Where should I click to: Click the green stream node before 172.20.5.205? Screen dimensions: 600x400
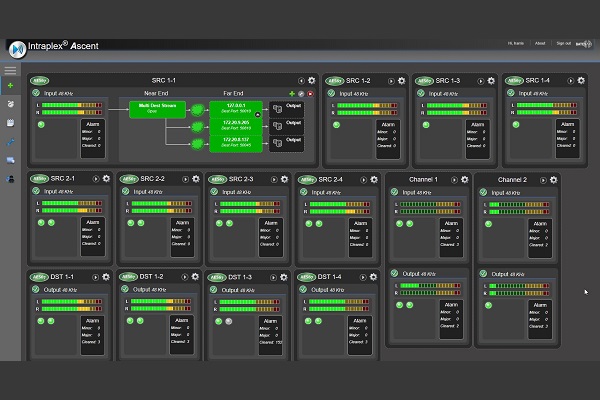tap(197, 127)
